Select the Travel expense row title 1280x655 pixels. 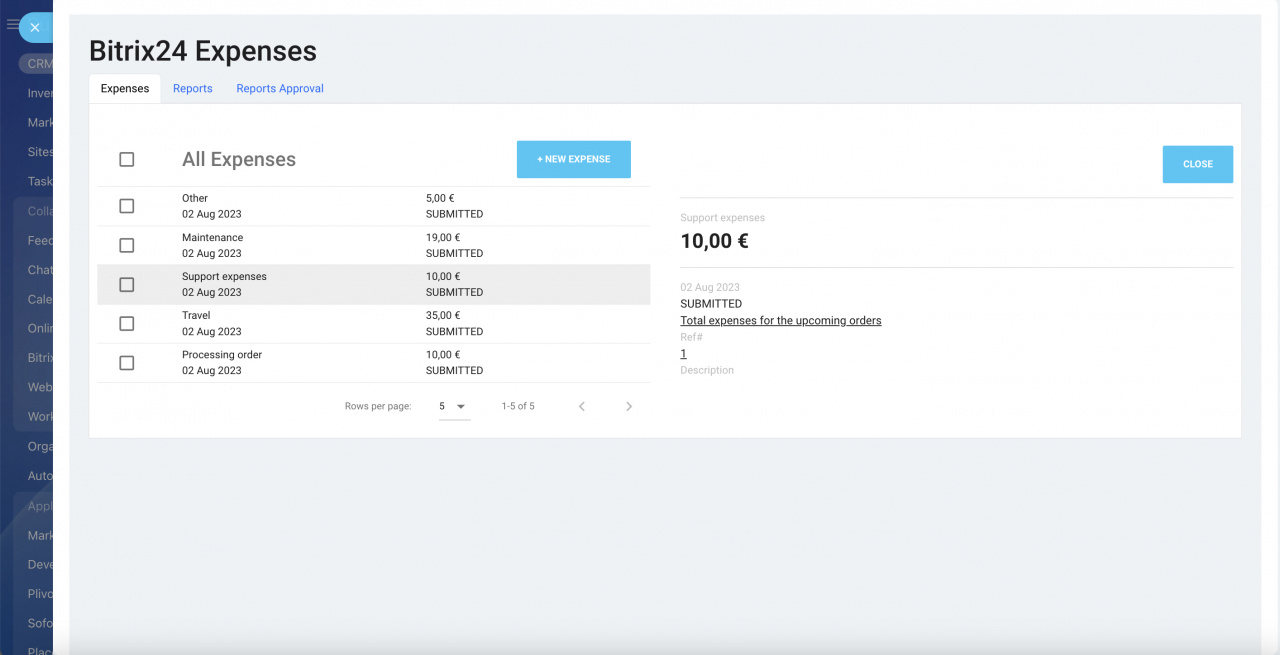[x=196, y=315]
